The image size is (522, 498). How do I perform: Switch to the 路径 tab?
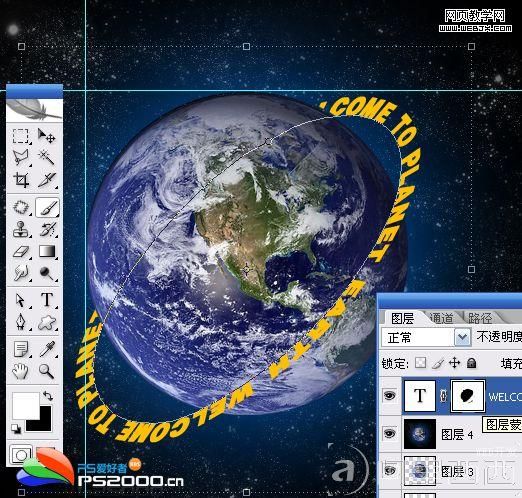coord(480,318)
